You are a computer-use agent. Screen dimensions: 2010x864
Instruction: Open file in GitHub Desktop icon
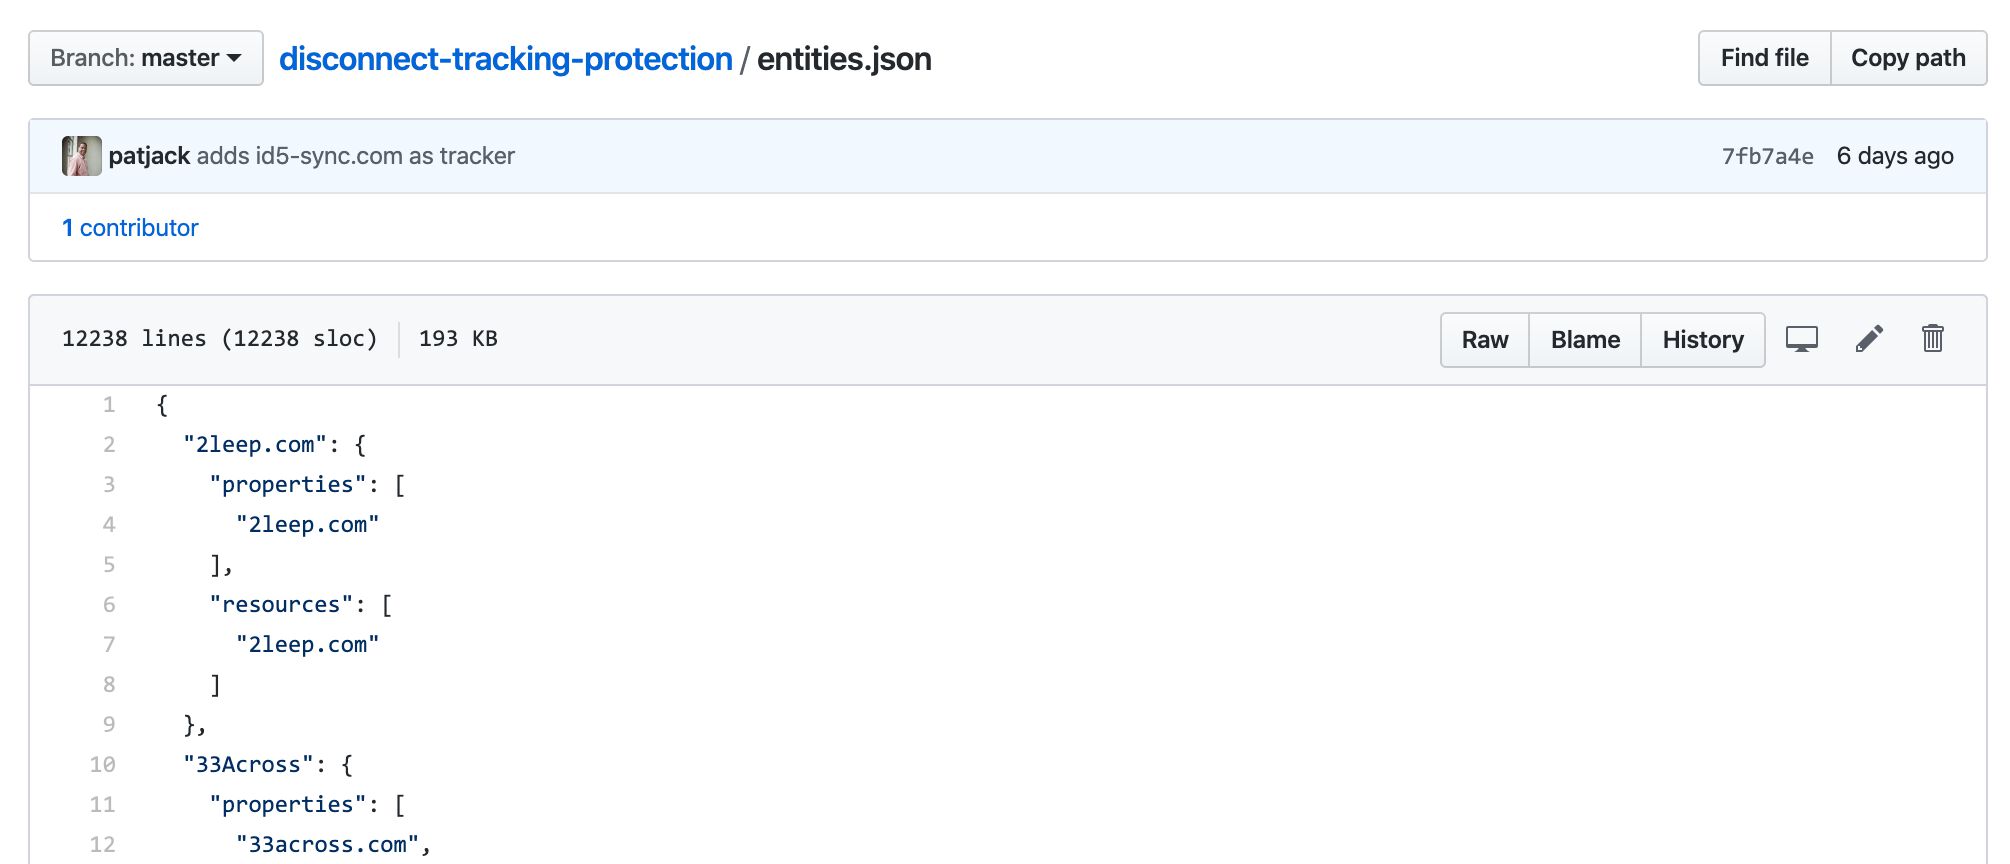[x=1801, y=339]
